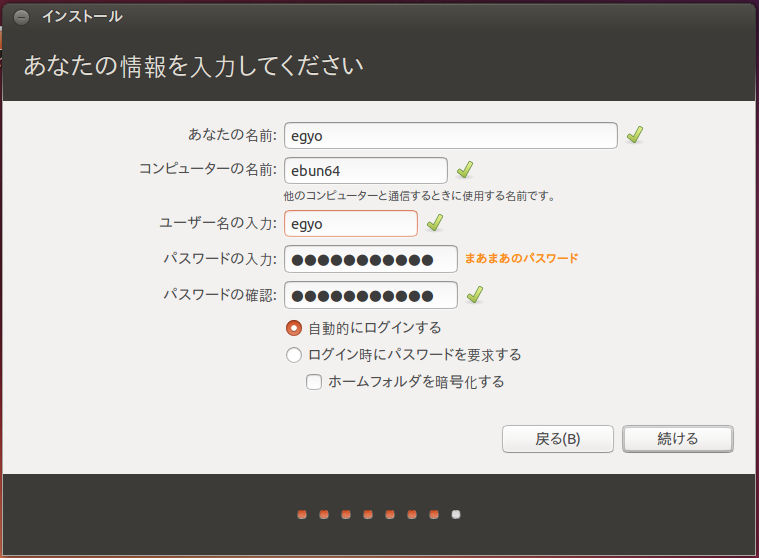Click green checkmark beside password confirmation

pos(475,294)
